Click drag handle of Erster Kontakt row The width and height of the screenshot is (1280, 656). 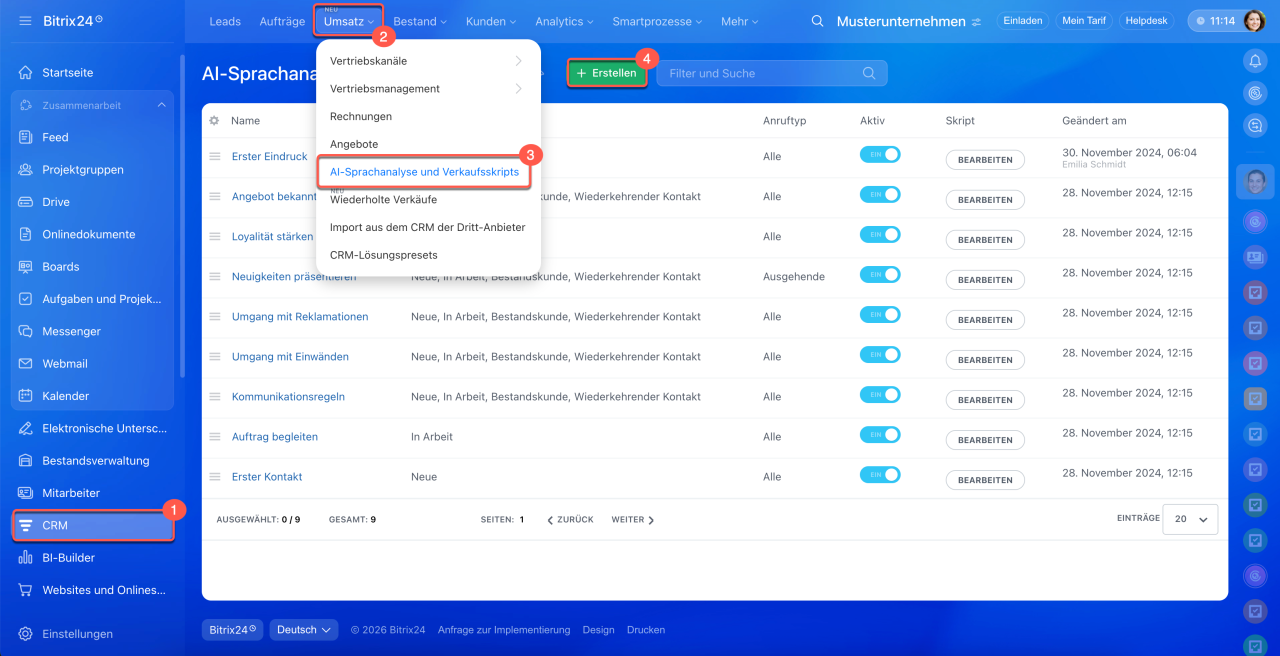point(214,477)
